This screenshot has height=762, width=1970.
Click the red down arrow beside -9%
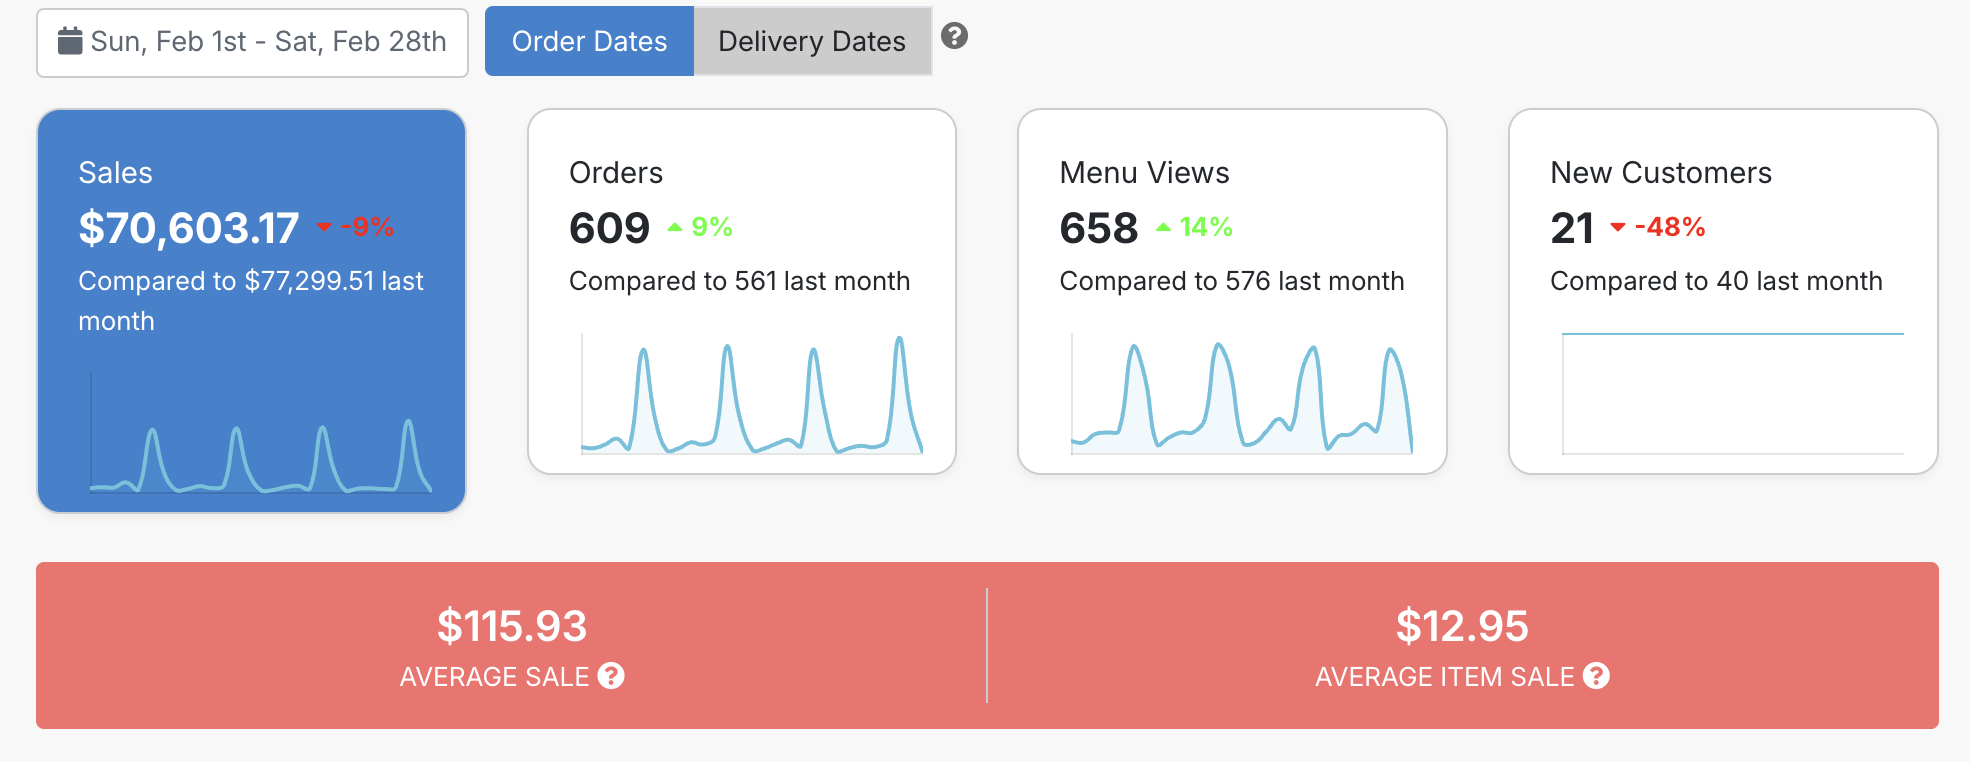click(x=324, y=227)
